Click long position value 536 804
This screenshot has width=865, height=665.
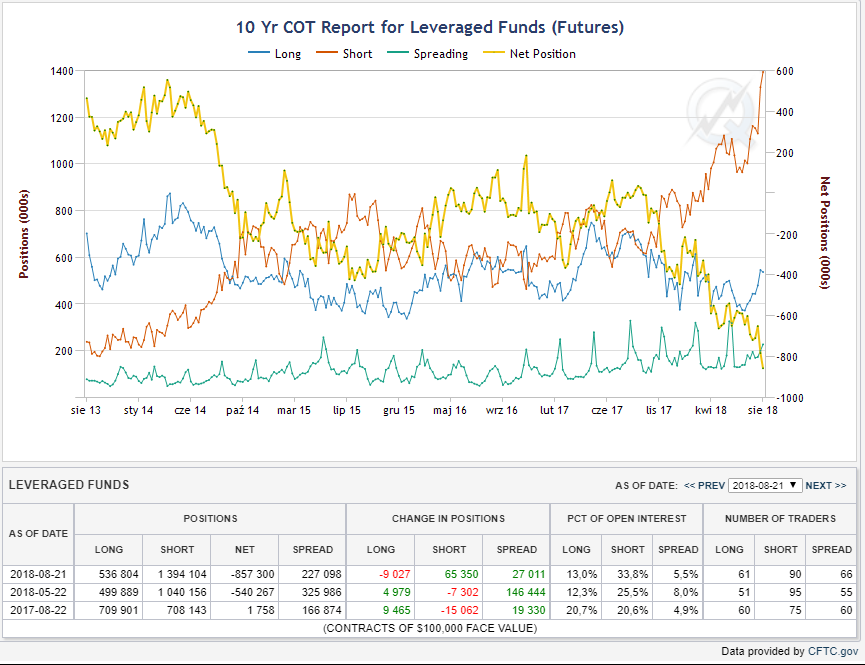pos(119,574)
